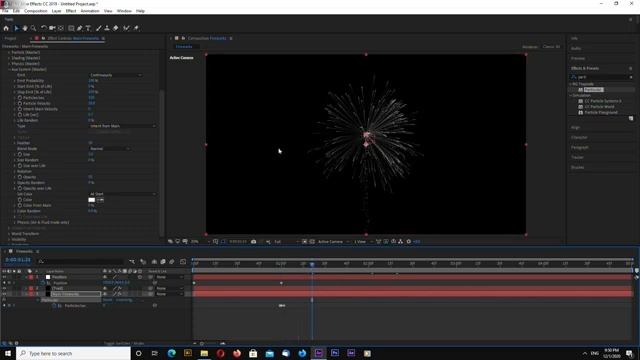Open File Explorer from taskbar
This screenshot has width=640, height=360.
204,353
